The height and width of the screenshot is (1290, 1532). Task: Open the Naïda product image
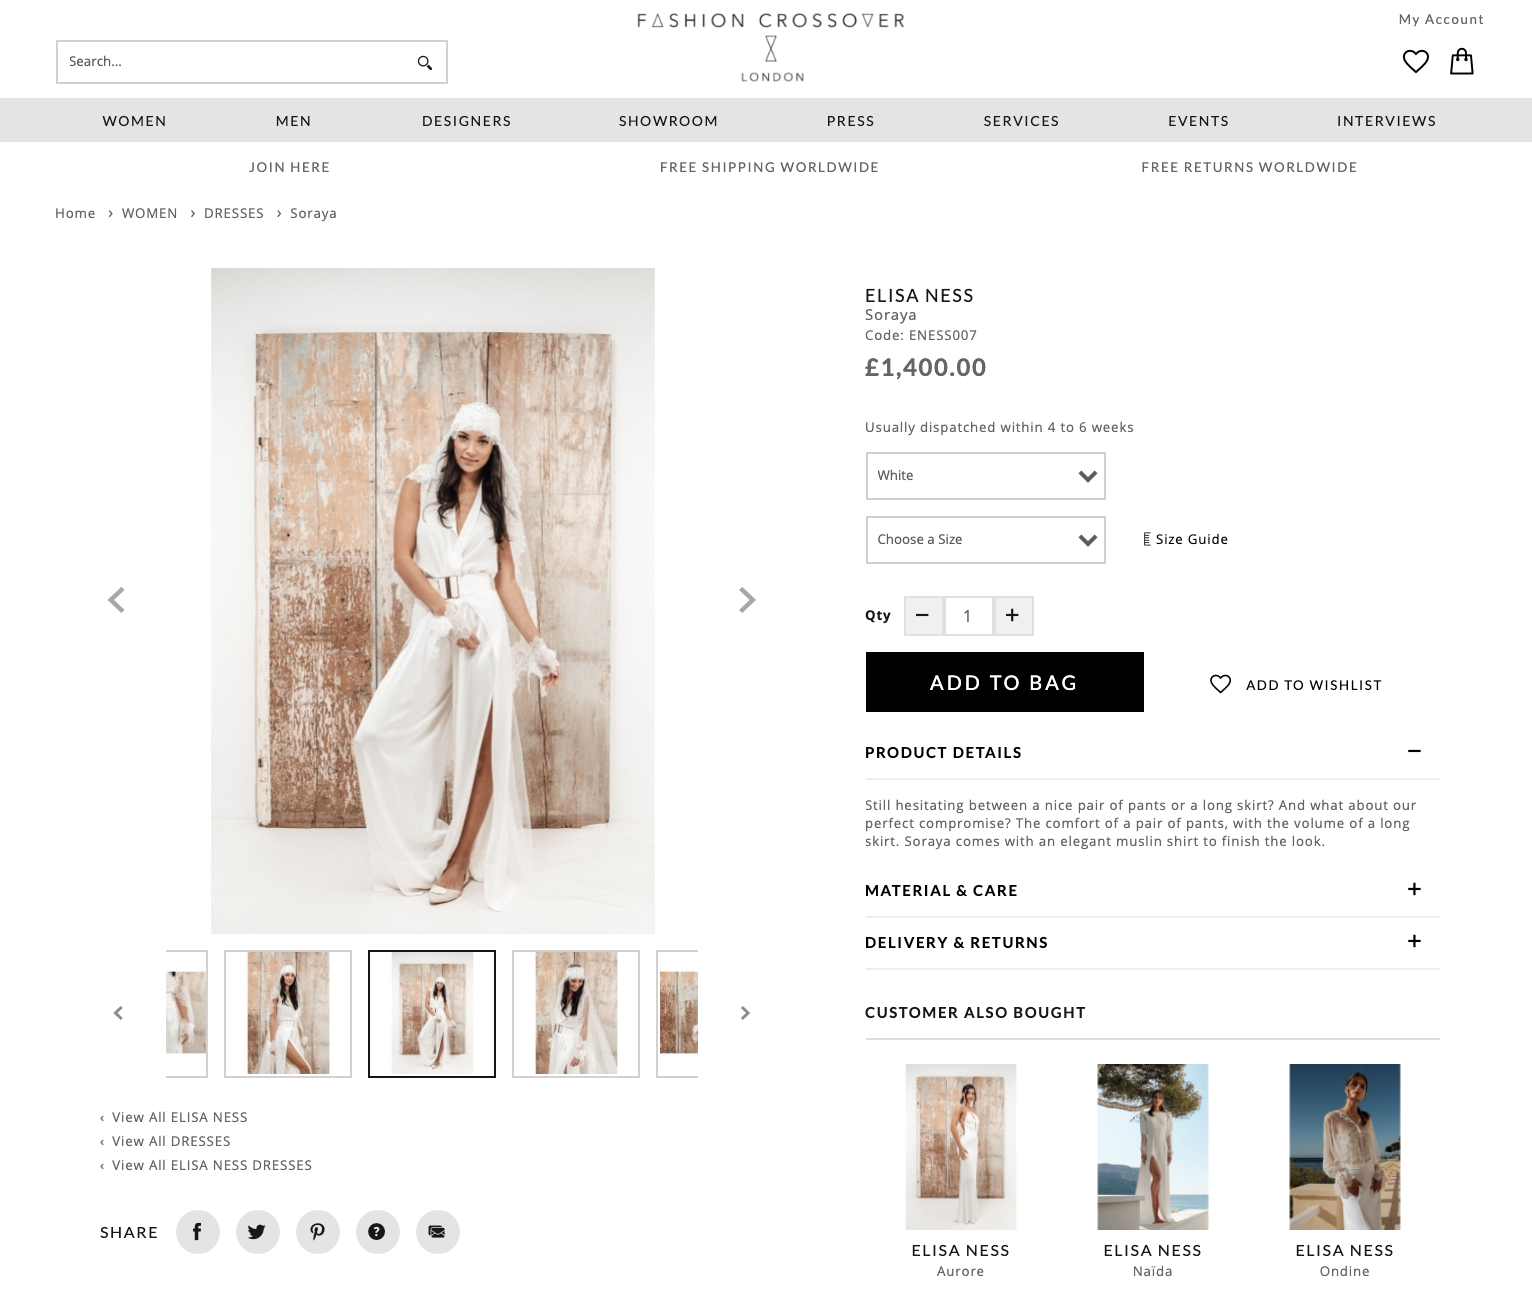(x=1153, y=1147)
